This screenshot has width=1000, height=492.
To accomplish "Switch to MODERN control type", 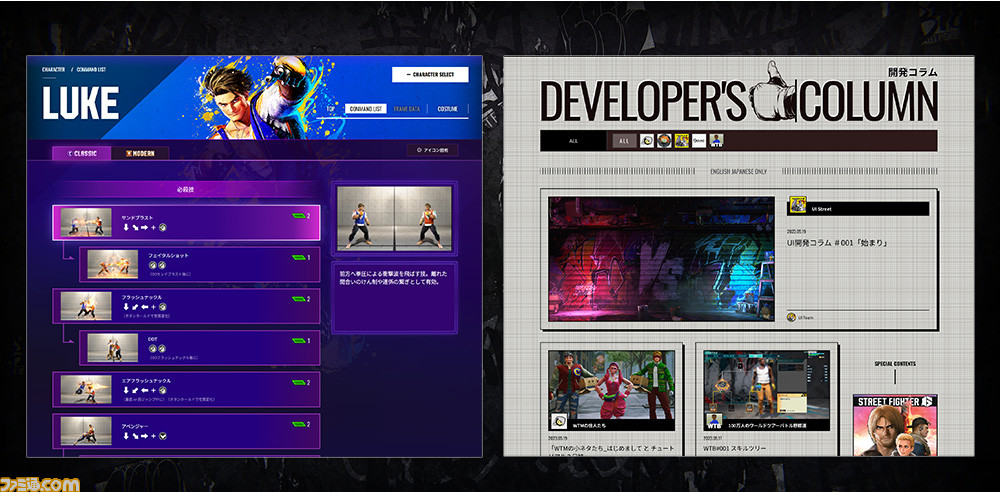I will tap(140, 153).
